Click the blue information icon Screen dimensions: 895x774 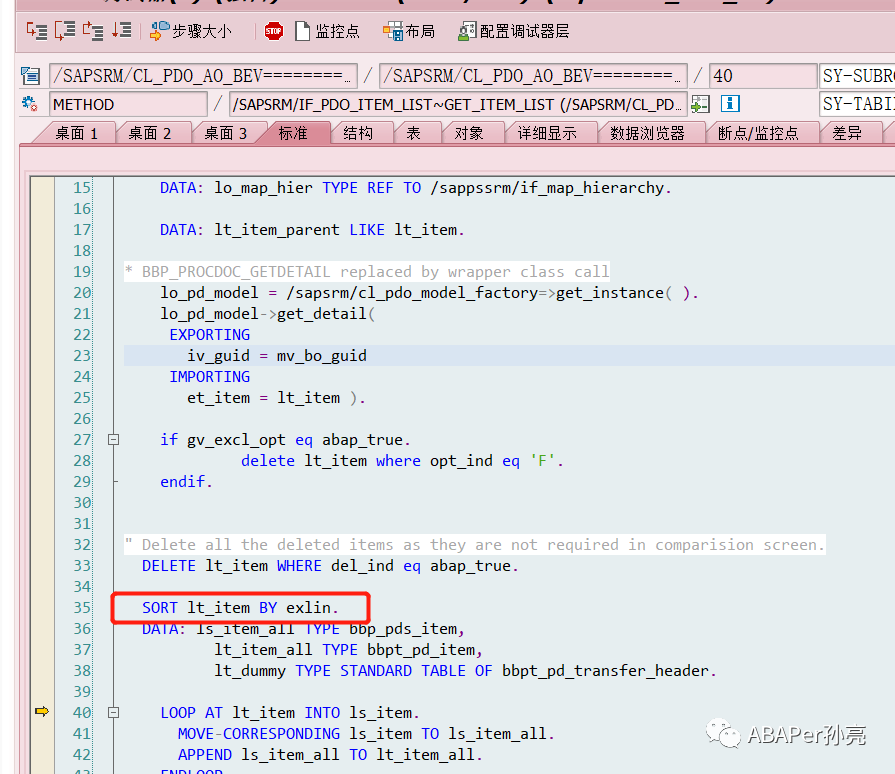click(x=730, y=104)
